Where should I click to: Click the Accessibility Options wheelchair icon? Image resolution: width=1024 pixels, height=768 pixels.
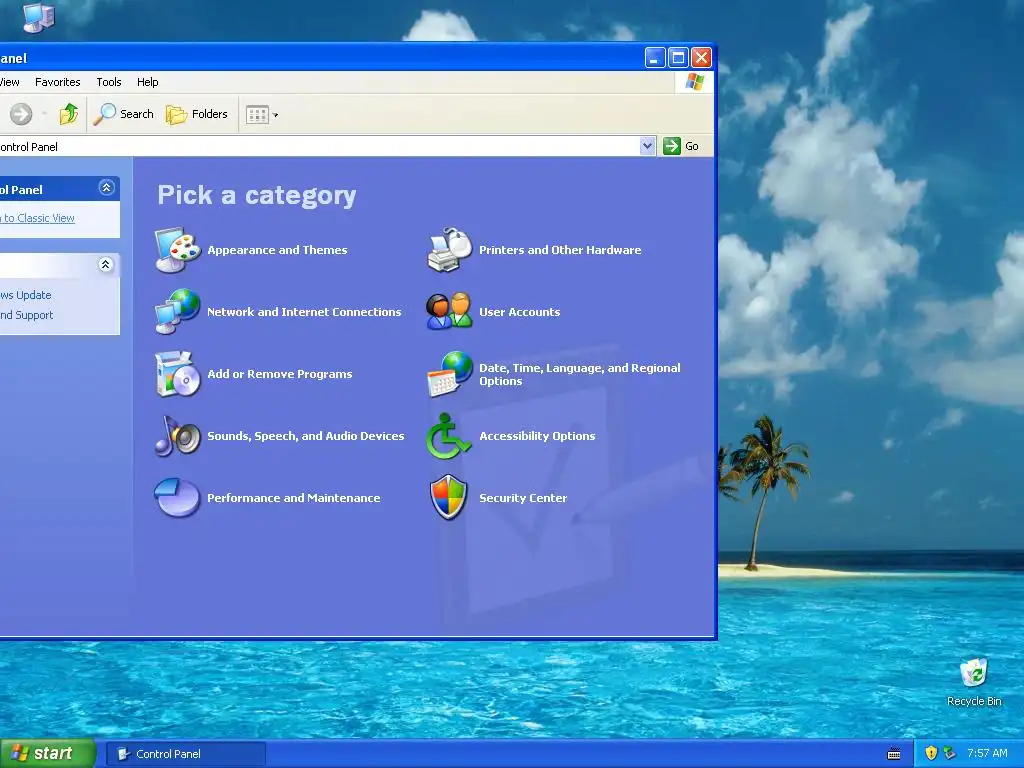coord(448,436)
